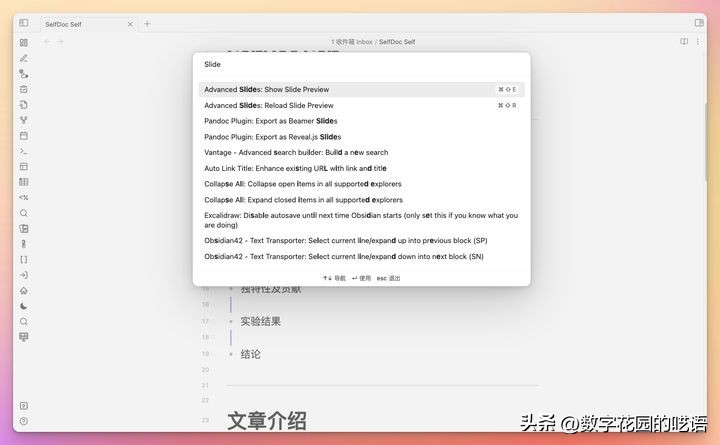Click the file copy icon in ribbon
The width and height of the screenshot is (720, 445).
click(x=24, y=105)
